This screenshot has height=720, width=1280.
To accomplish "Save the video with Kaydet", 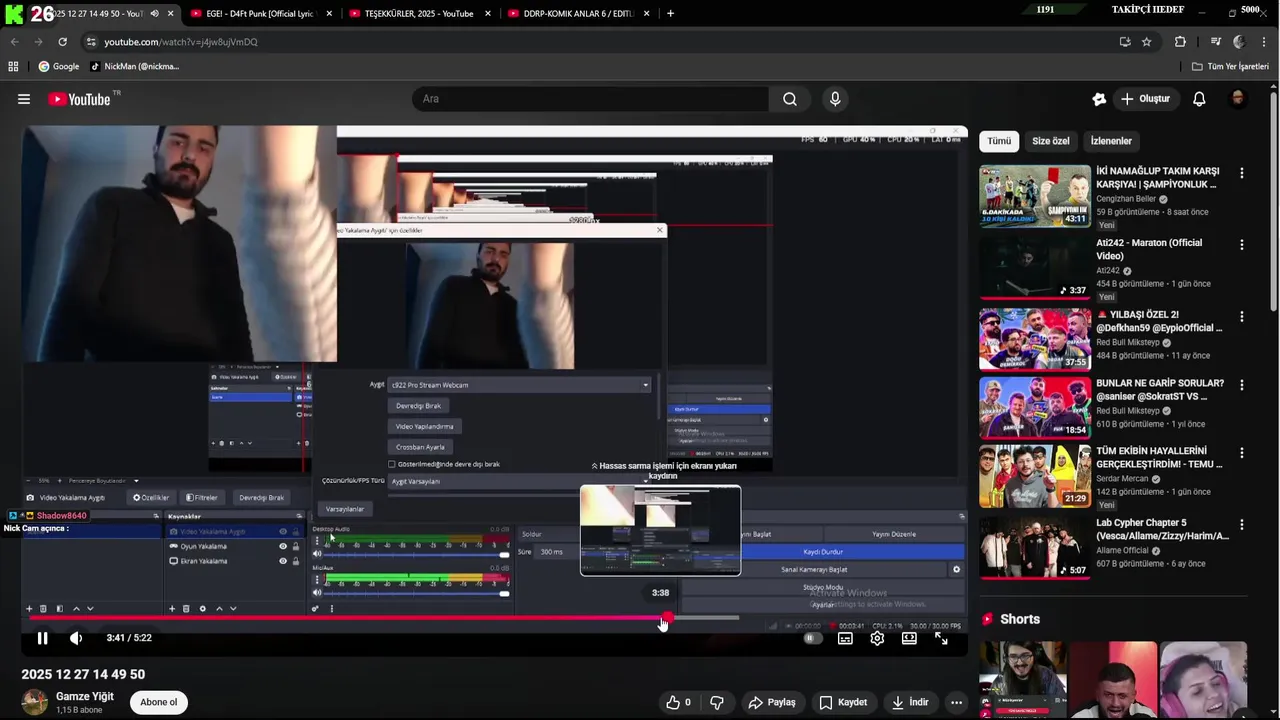I will pyautogui.click(x=843, y=702).
